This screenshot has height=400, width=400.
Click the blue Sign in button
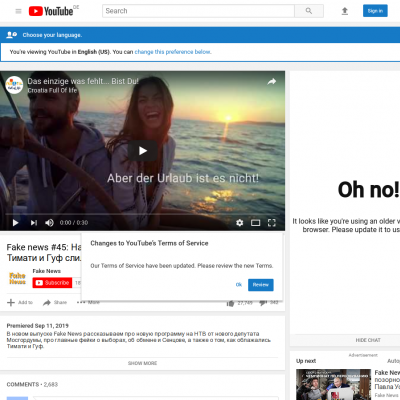(x=375, y=11)
